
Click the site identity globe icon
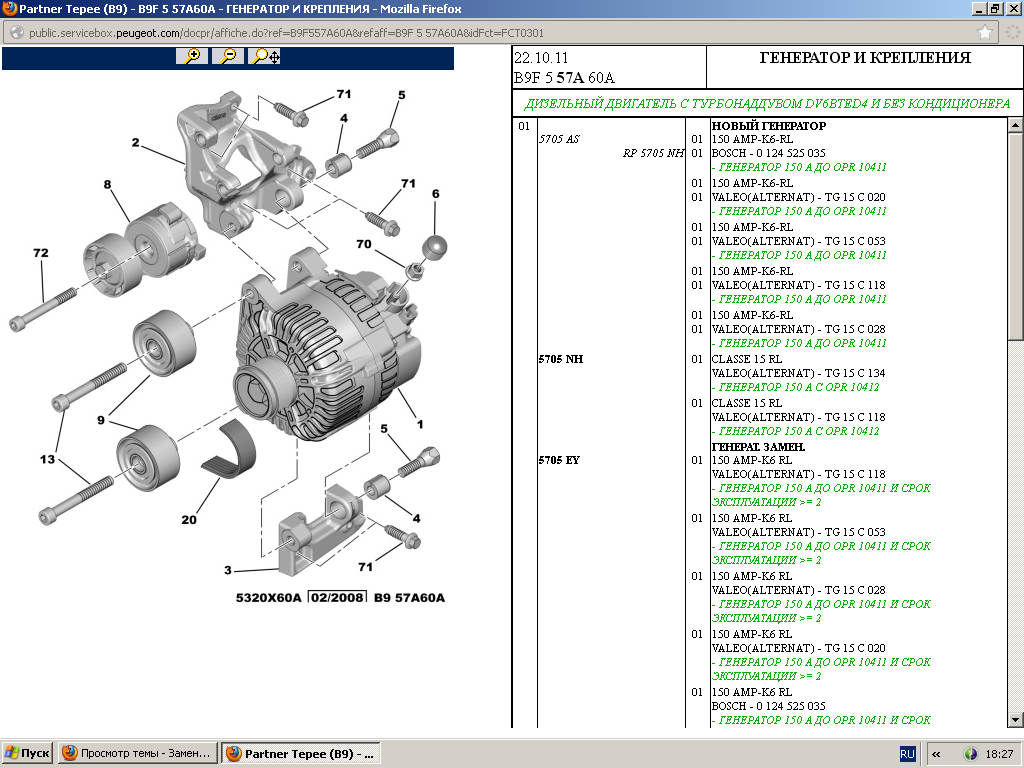pos(16,33)
